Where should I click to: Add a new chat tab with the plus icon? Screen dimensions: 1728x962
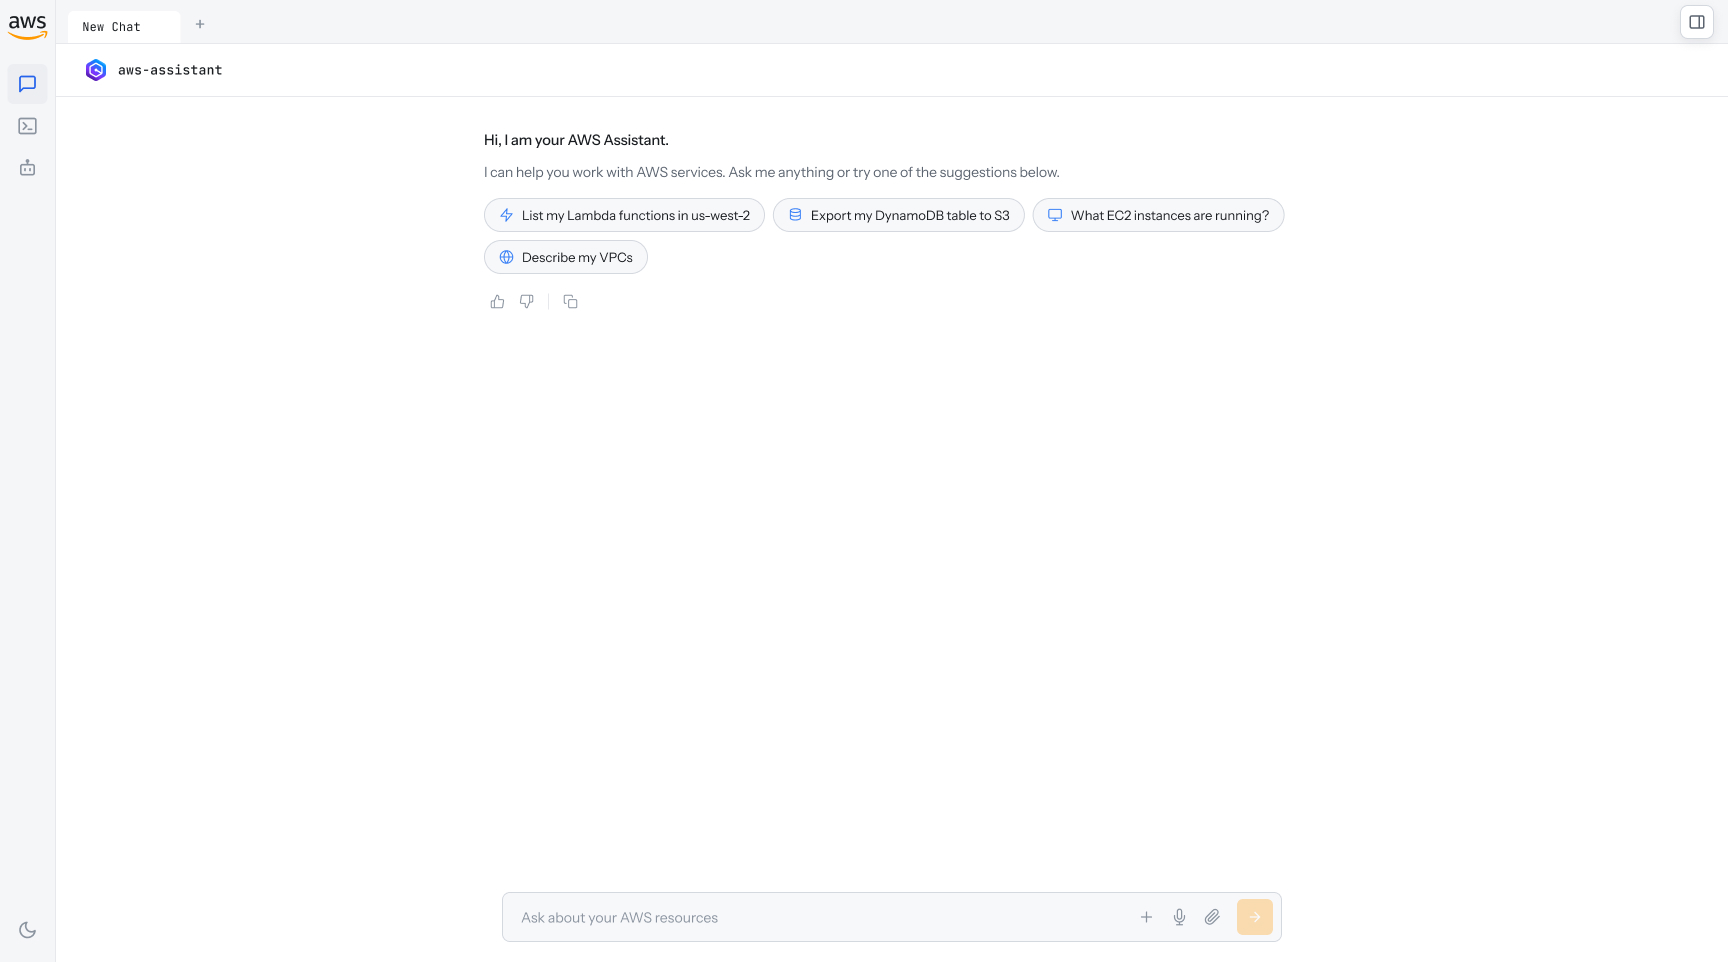coord(200,24)
